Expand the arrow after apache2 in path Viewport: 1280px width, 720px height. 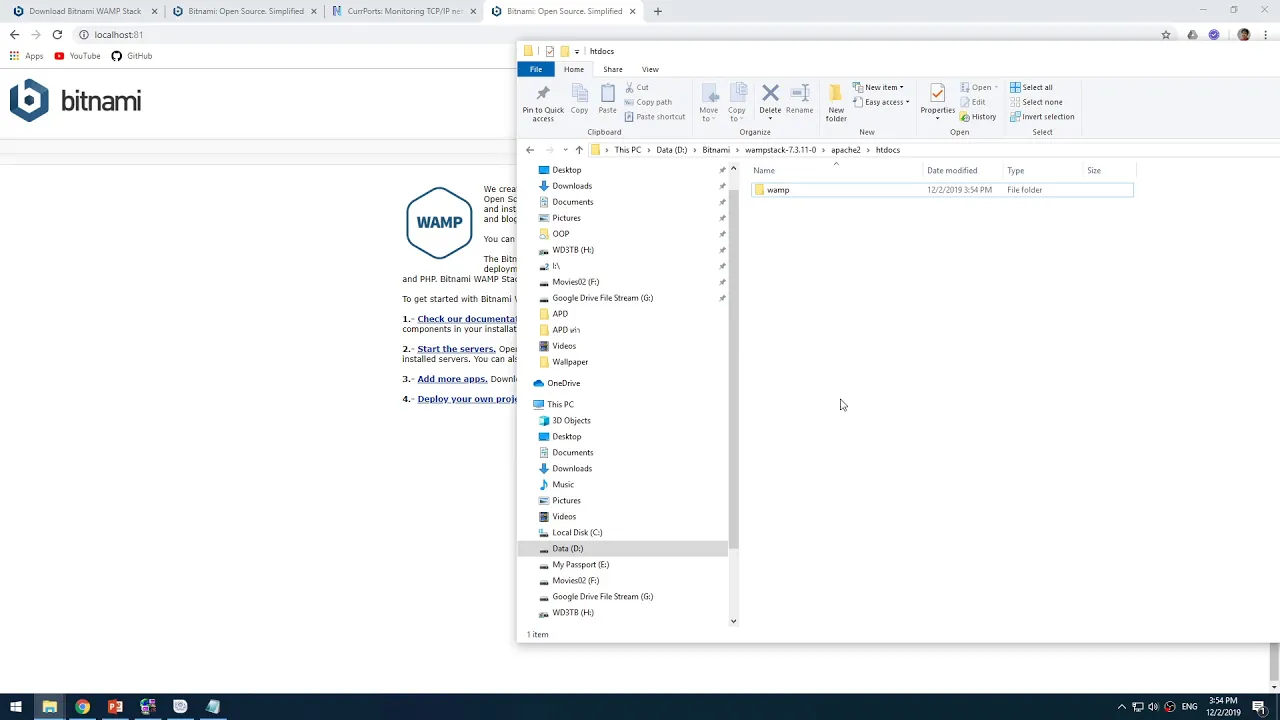(x=868, y=150)
